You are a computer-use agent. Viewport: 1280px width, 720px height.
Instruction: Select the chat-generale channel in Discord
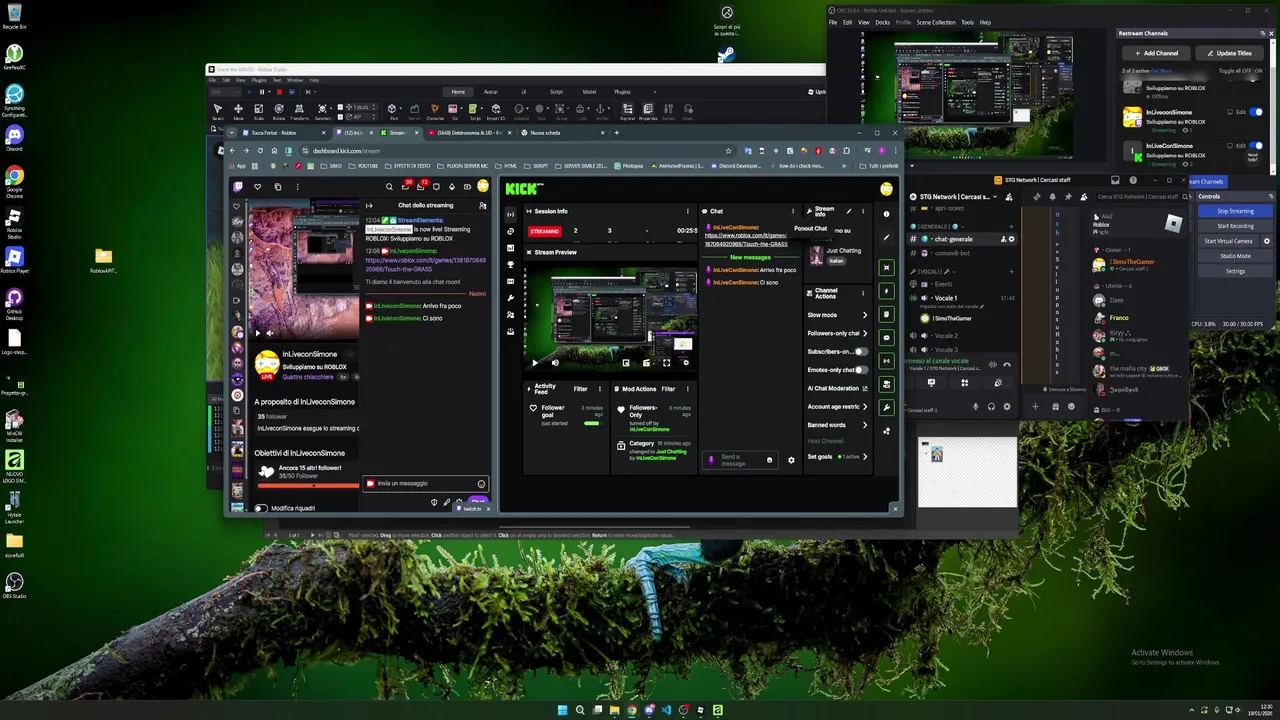pos(962,239)
